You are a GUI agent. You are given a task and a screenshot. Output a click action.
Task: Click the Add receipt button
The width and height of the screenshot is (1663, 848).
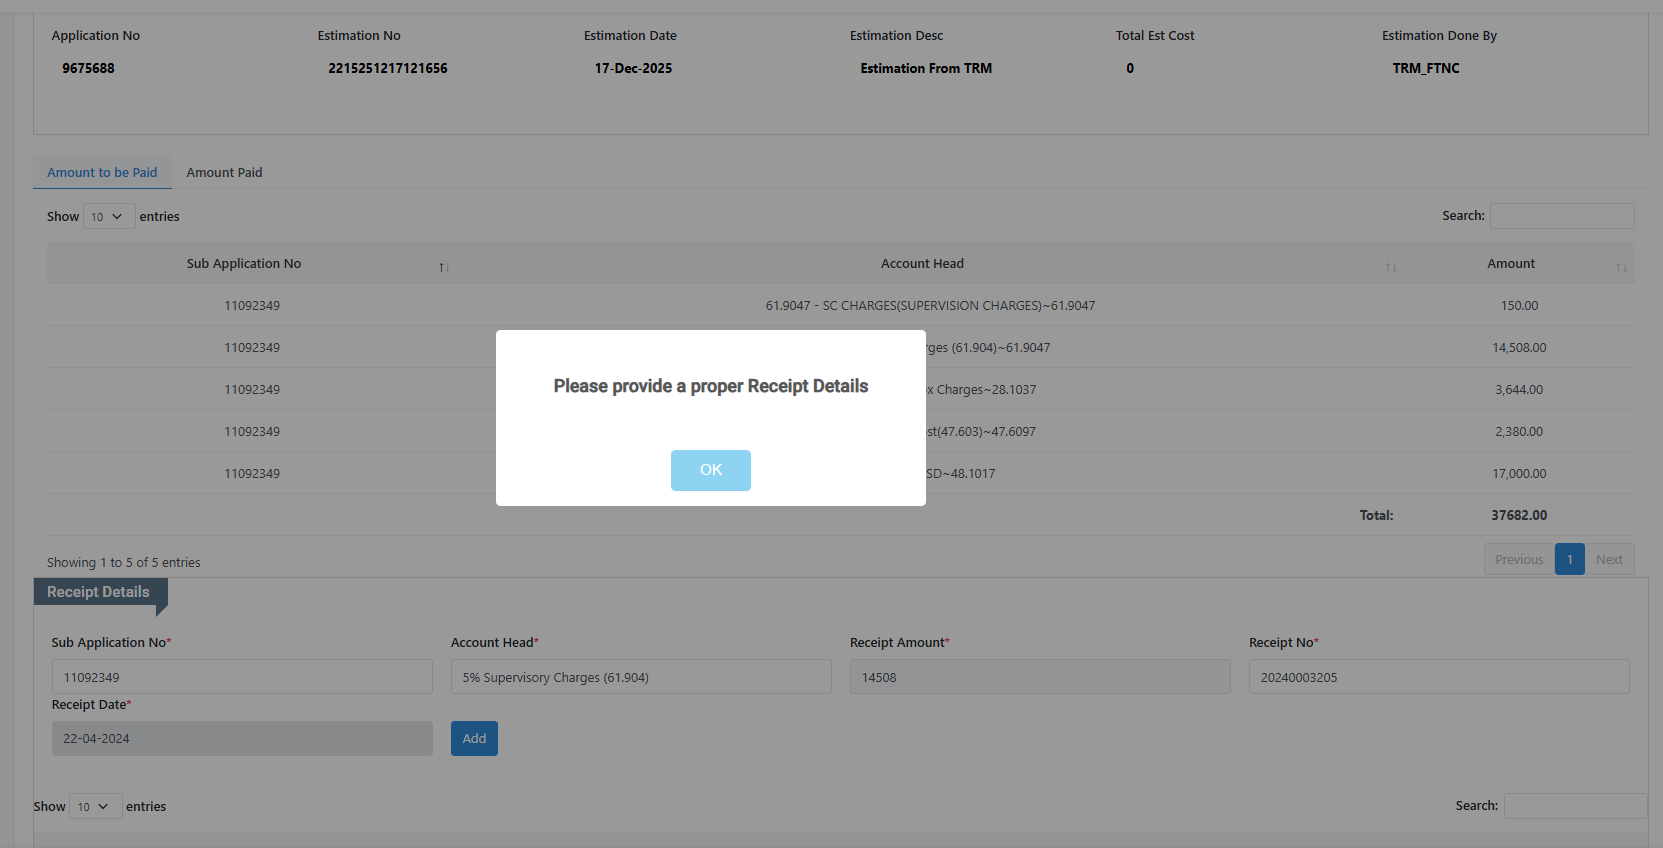point(474,739)
